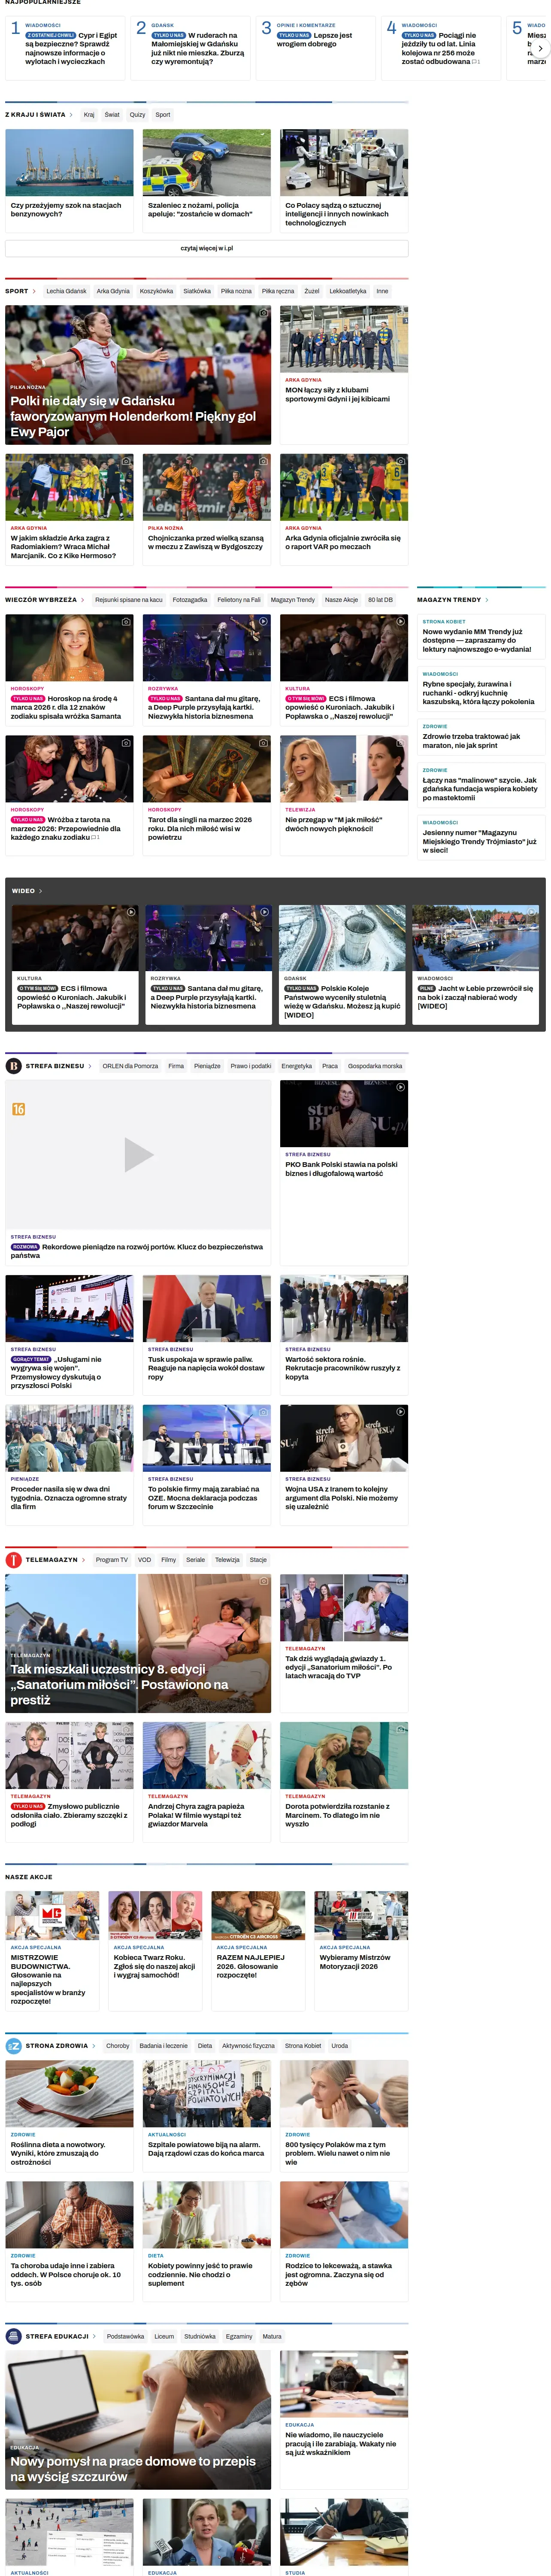Click the chevron after 'Strona Zdrowia' heading
The image size is (551, 2576).
[94, 2046]
